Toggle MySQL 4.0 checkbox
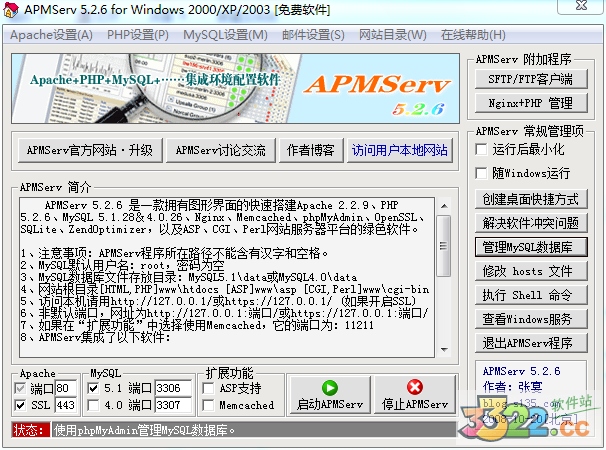This screenshot has height=450, width=606. [x=93, y=405]
